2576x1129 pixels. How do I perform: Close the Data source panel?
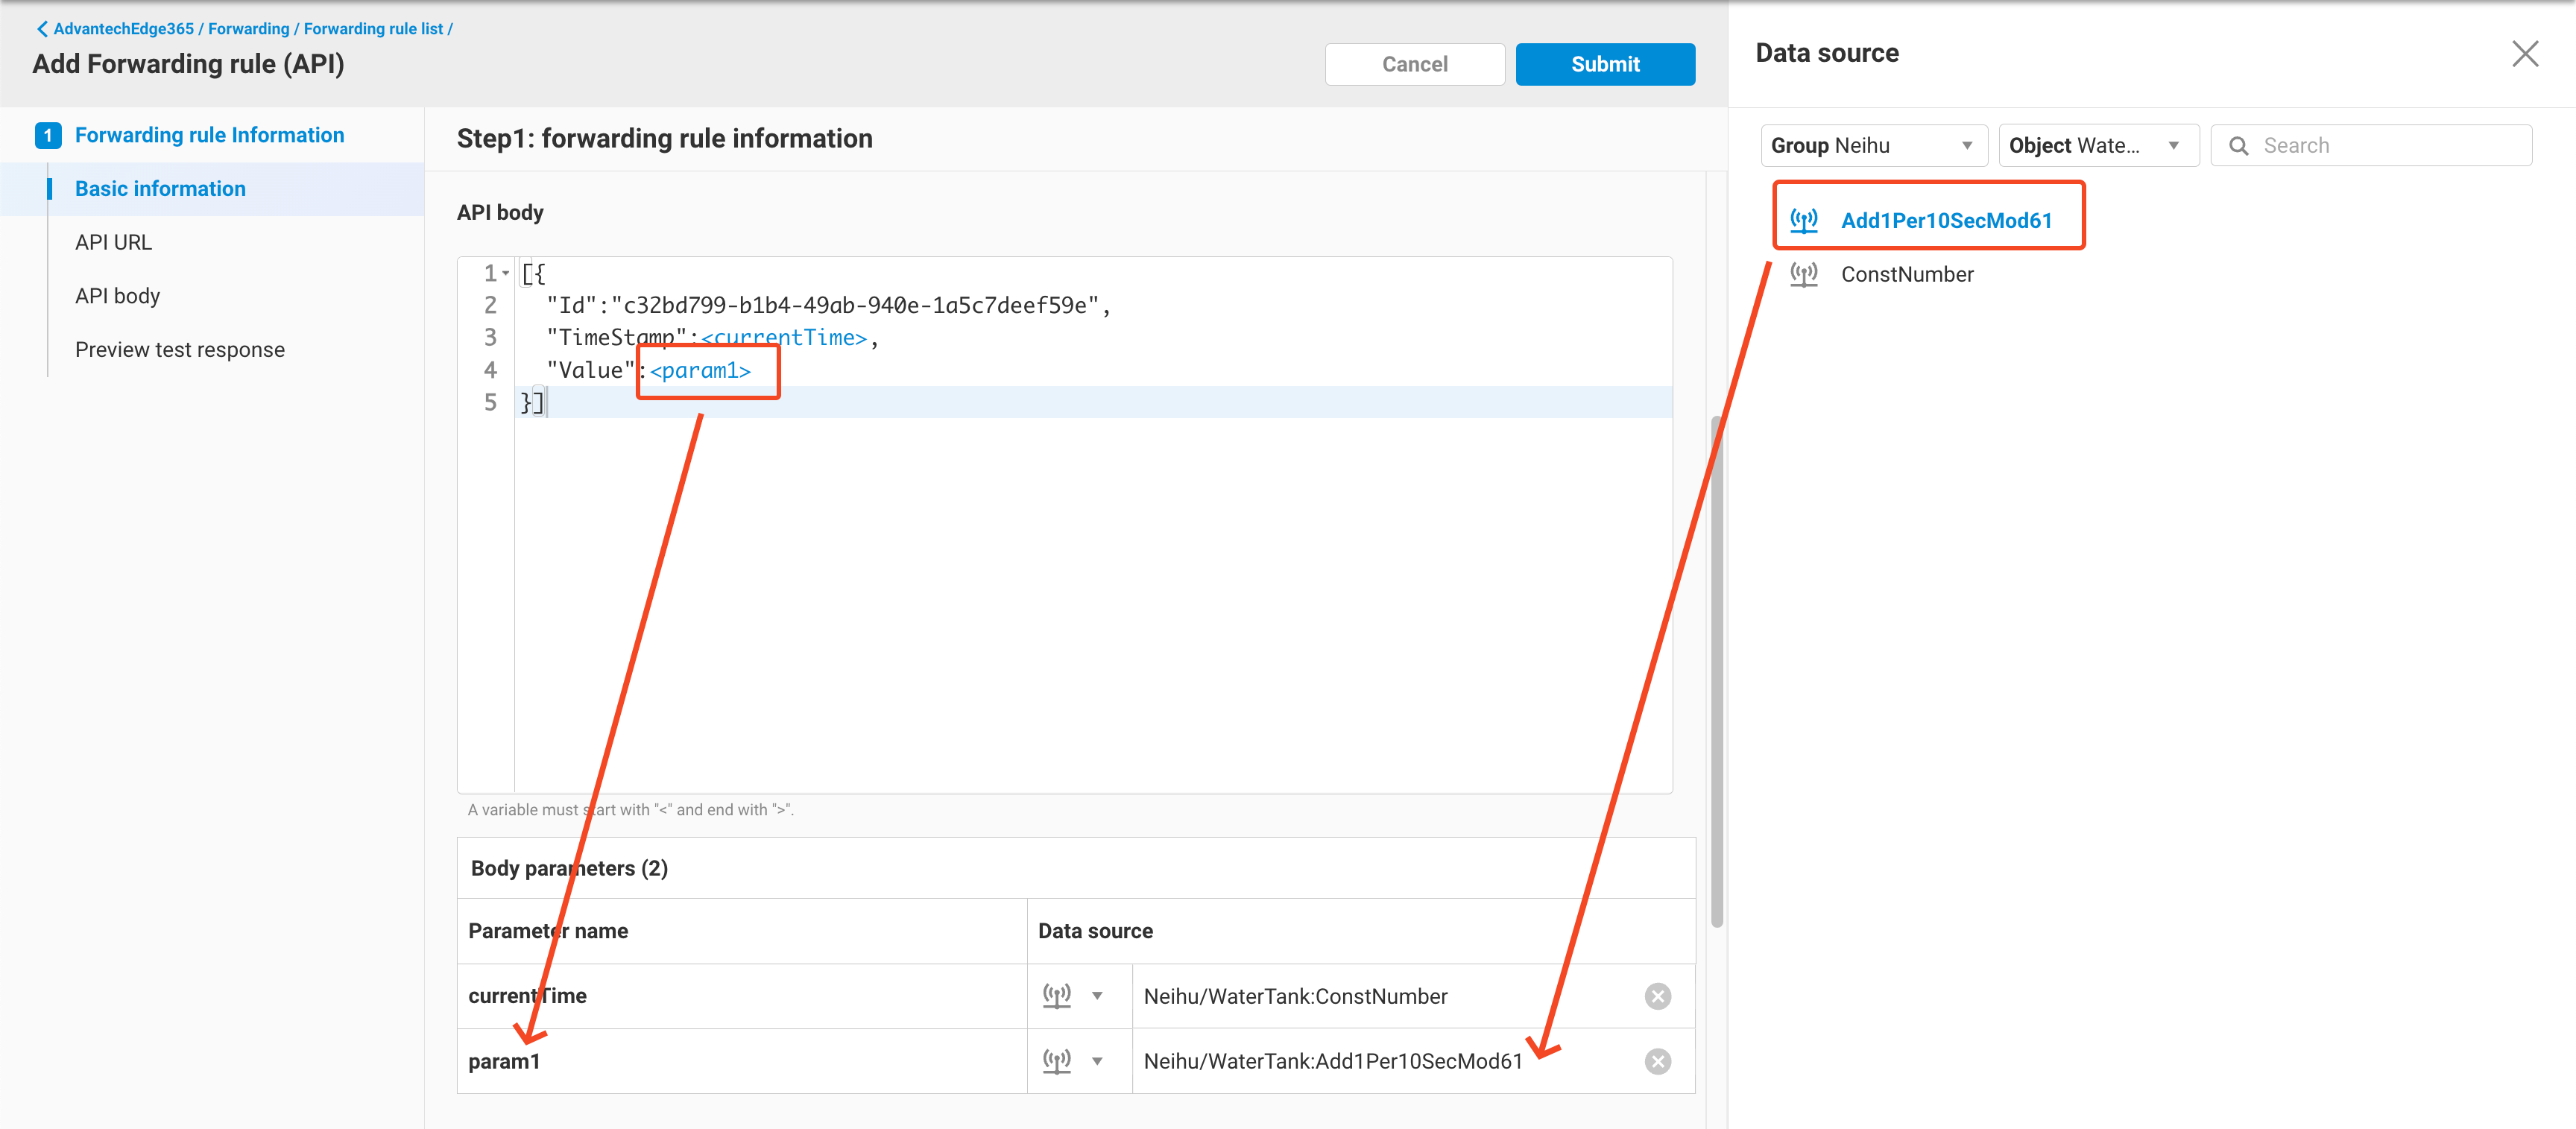[x=2525, y=54]
